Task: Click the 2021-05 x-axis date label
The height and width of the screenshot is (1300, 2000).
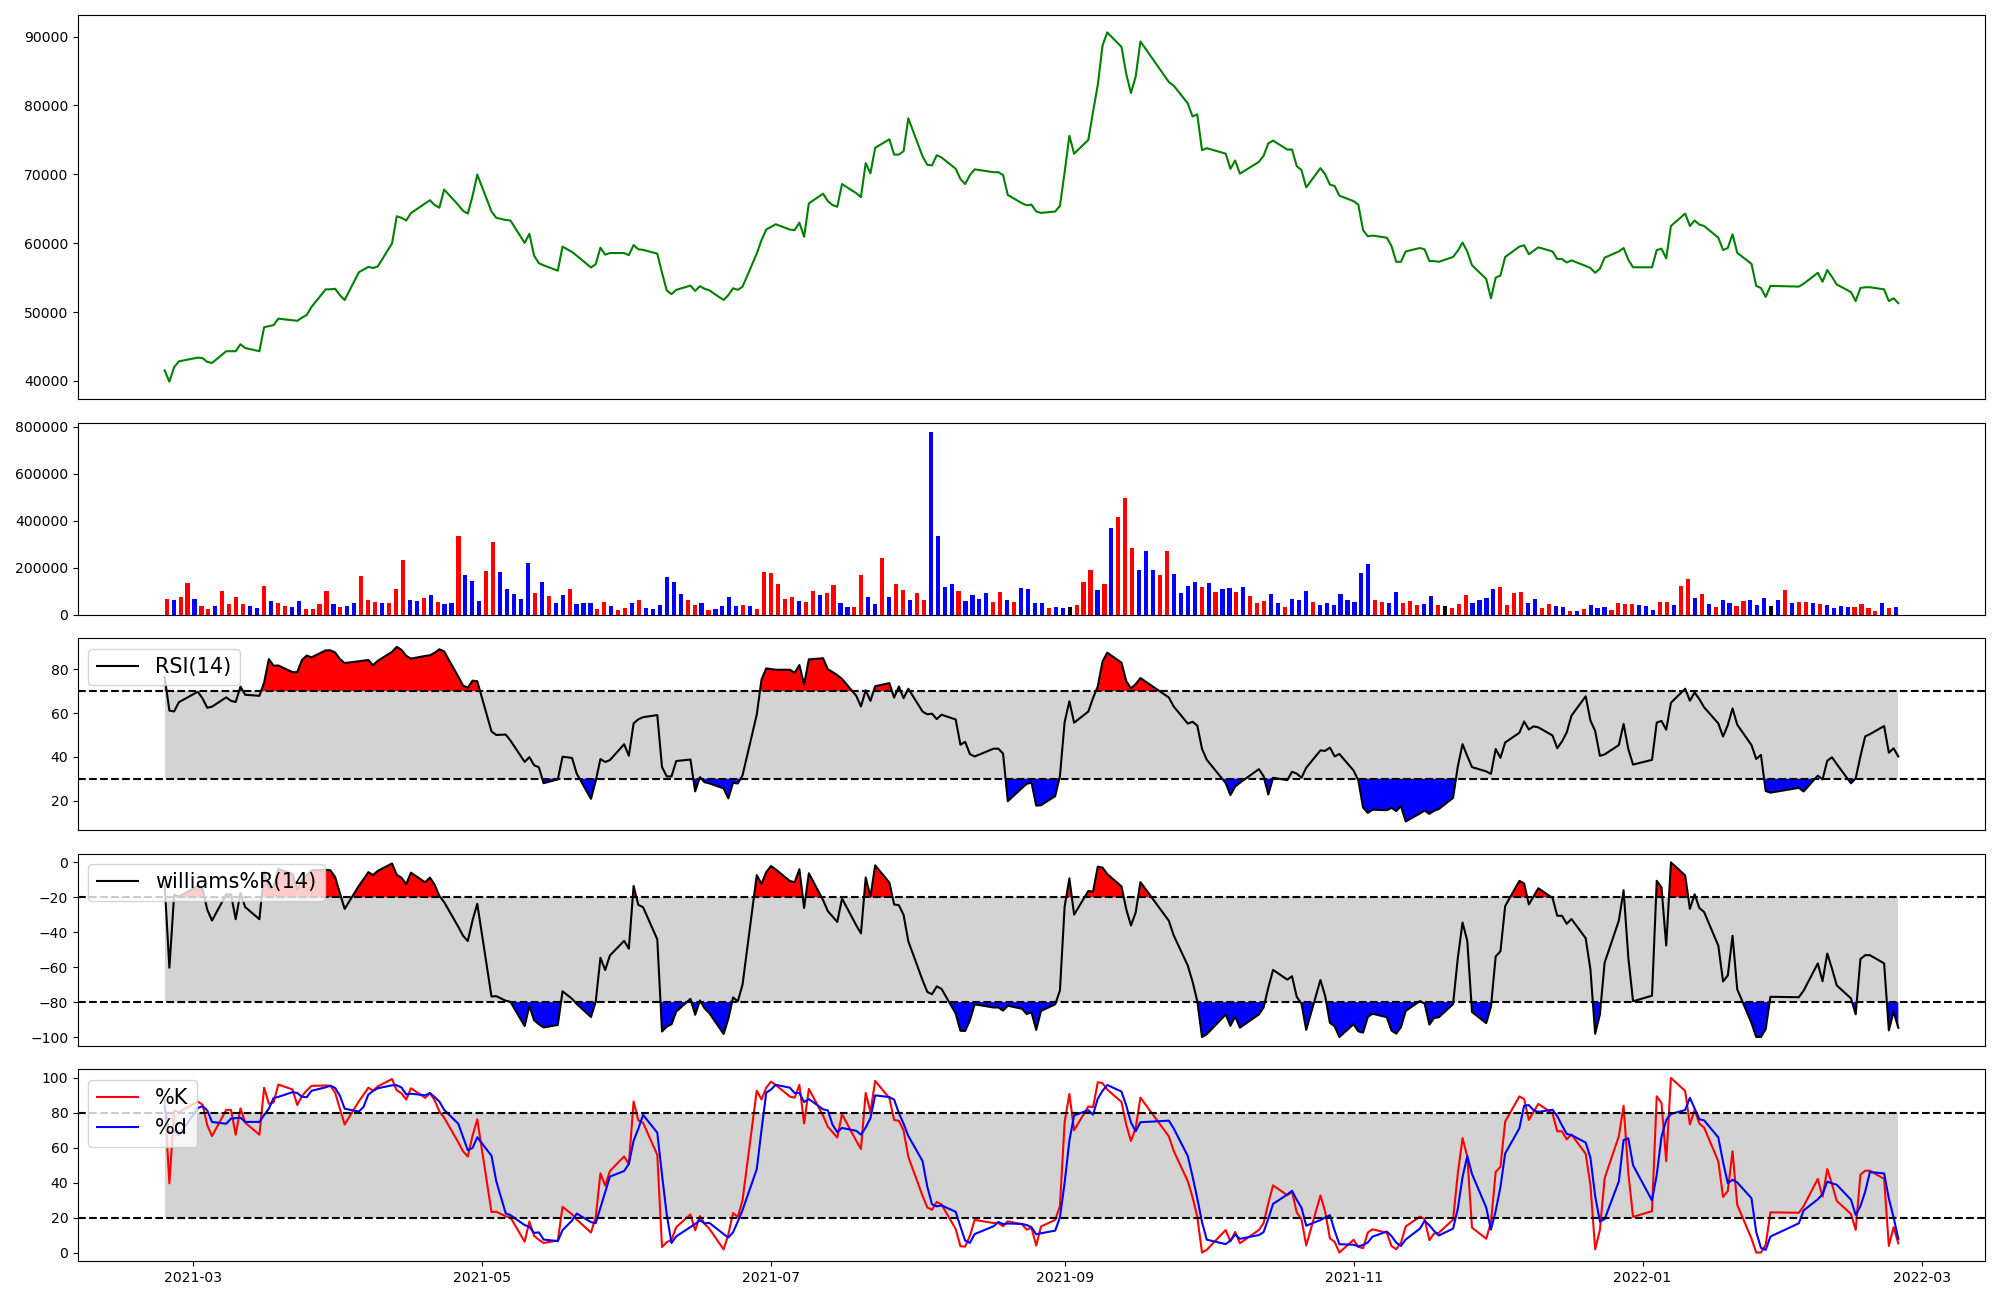Action: [482, 1276]
